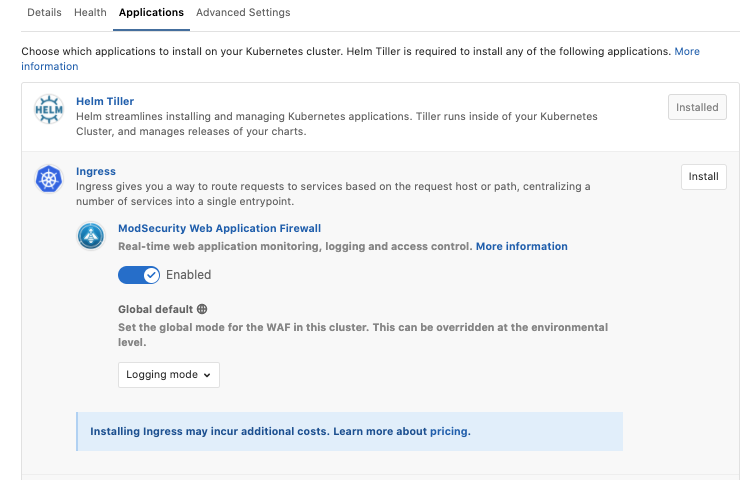The image size is (754, 480).
Task: Click the Installed button for Helm Tiller
Action: click(697, 108)
